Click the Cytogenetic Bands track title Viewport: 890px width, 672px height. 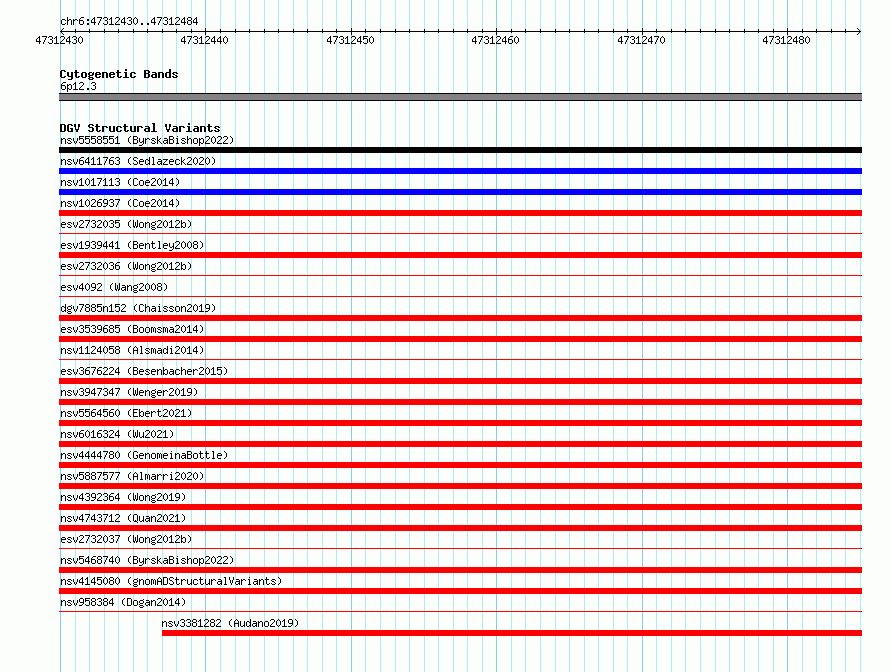(x=119, y=74)
